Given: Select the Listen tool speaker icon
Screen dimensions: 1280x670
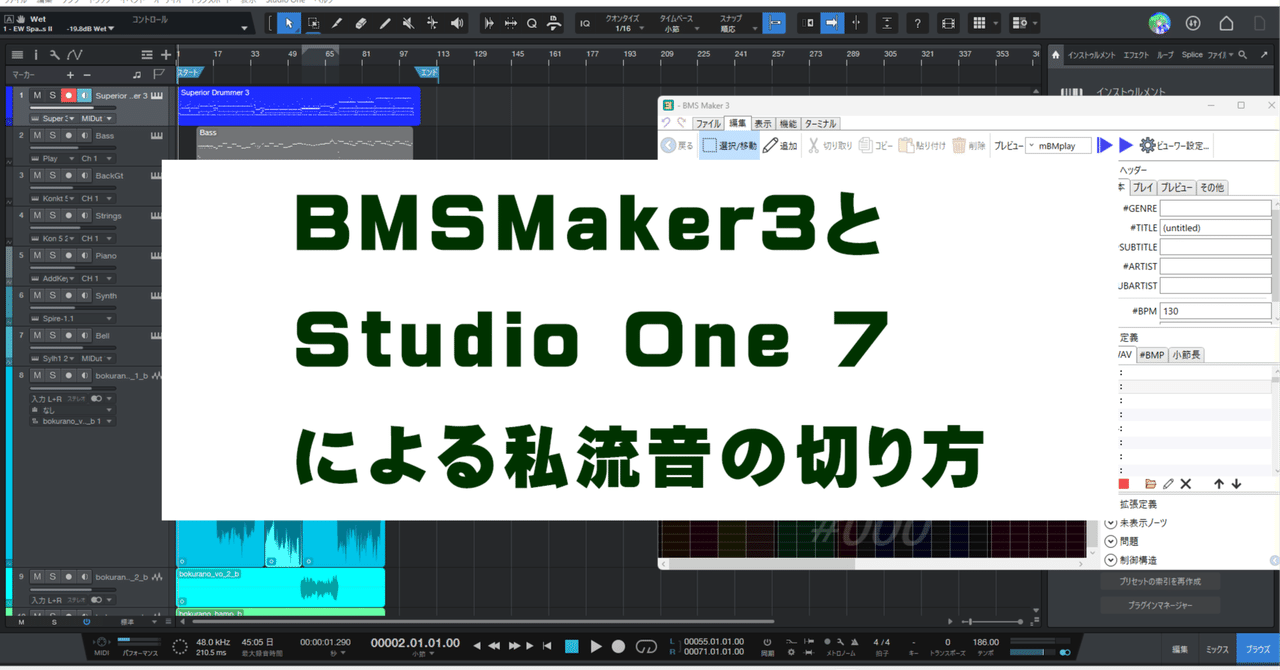Looking at the screenshot, I should pyautogui.click(x=457, y=22).
